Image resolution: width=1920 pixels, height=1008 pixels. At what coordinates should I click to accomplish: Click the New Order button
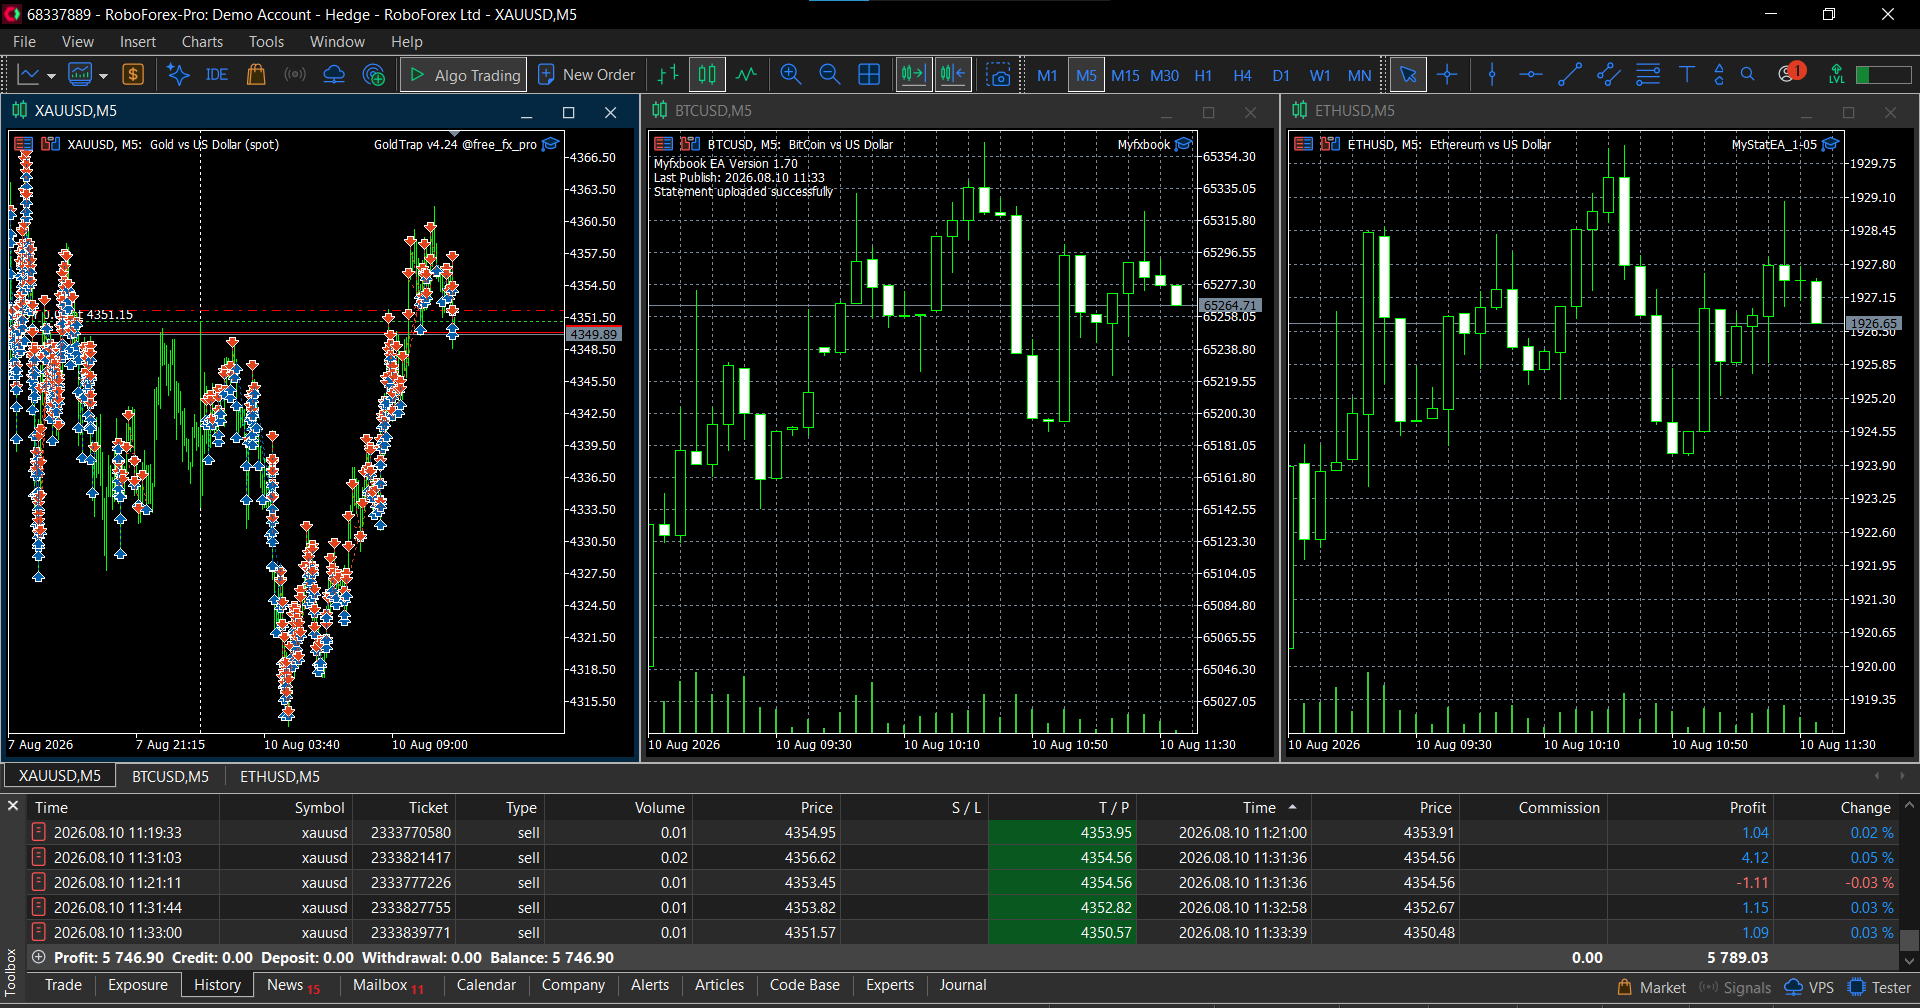click(587, 75)
